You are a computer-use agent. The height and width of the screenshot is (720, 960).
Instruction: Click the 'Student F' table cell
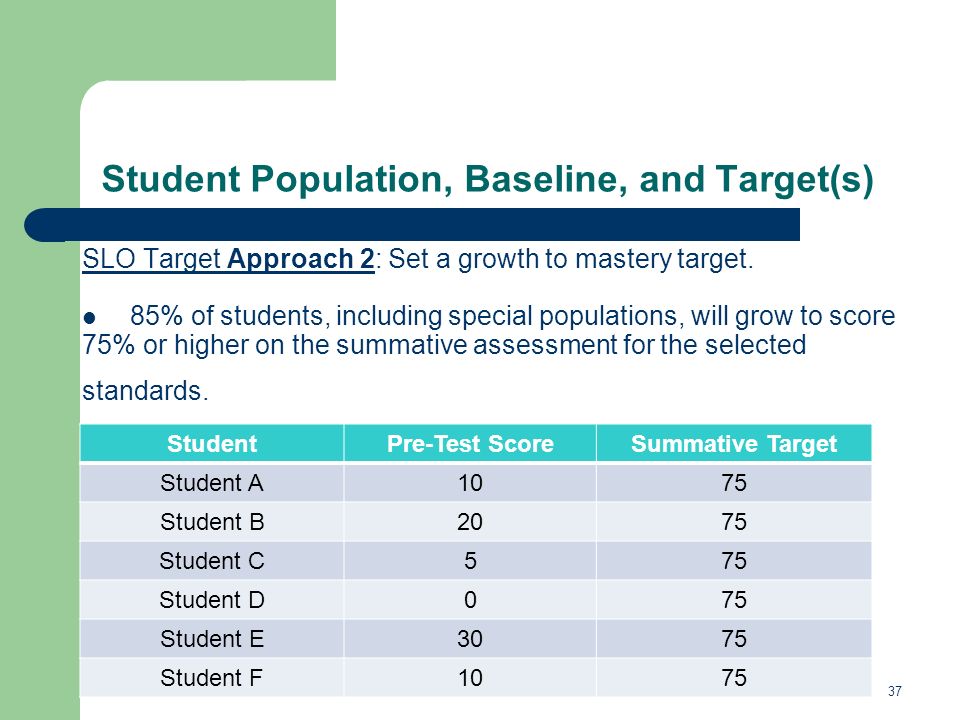[x=212, y=678]
